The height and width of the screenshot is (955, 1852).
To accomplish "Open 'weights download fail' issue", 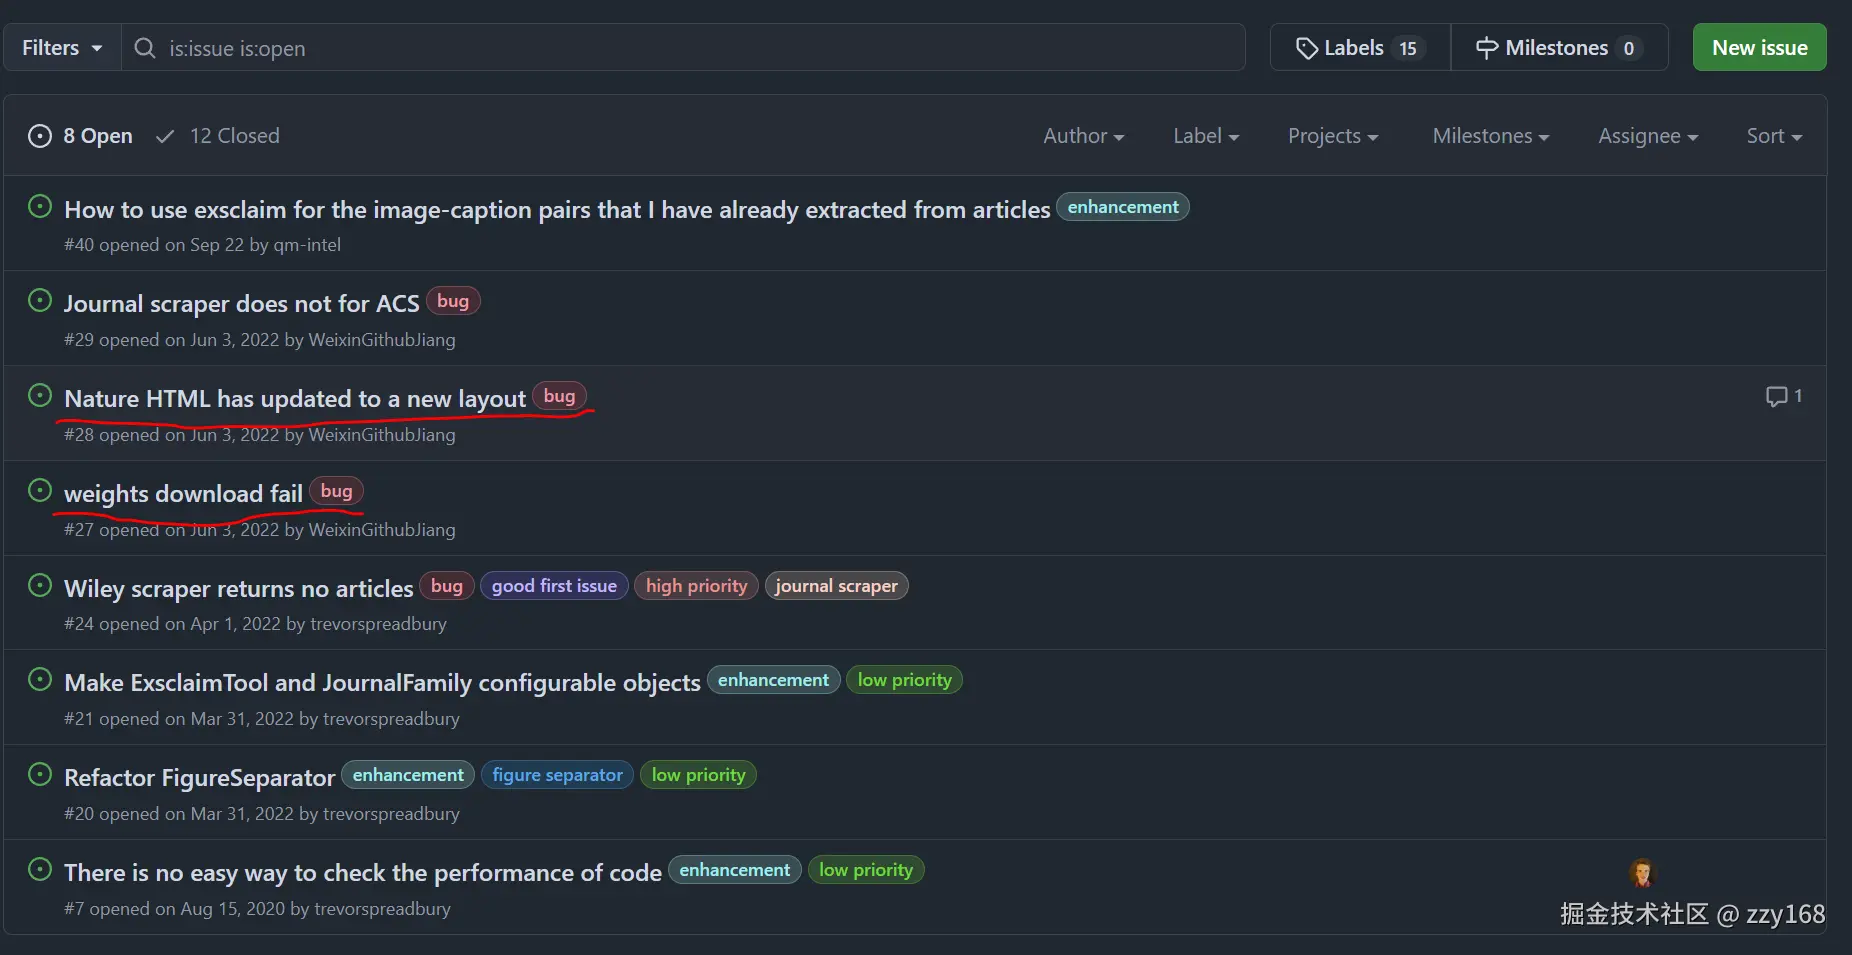I will [x=183, y=494].
